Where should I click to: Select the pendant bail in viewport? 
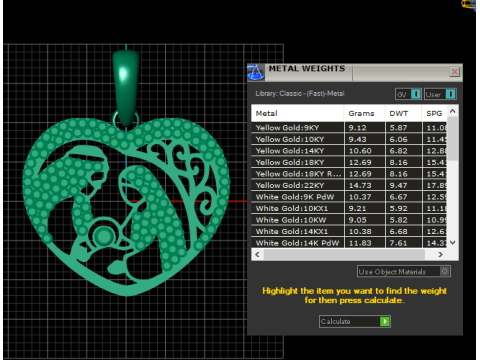[126, 87]
